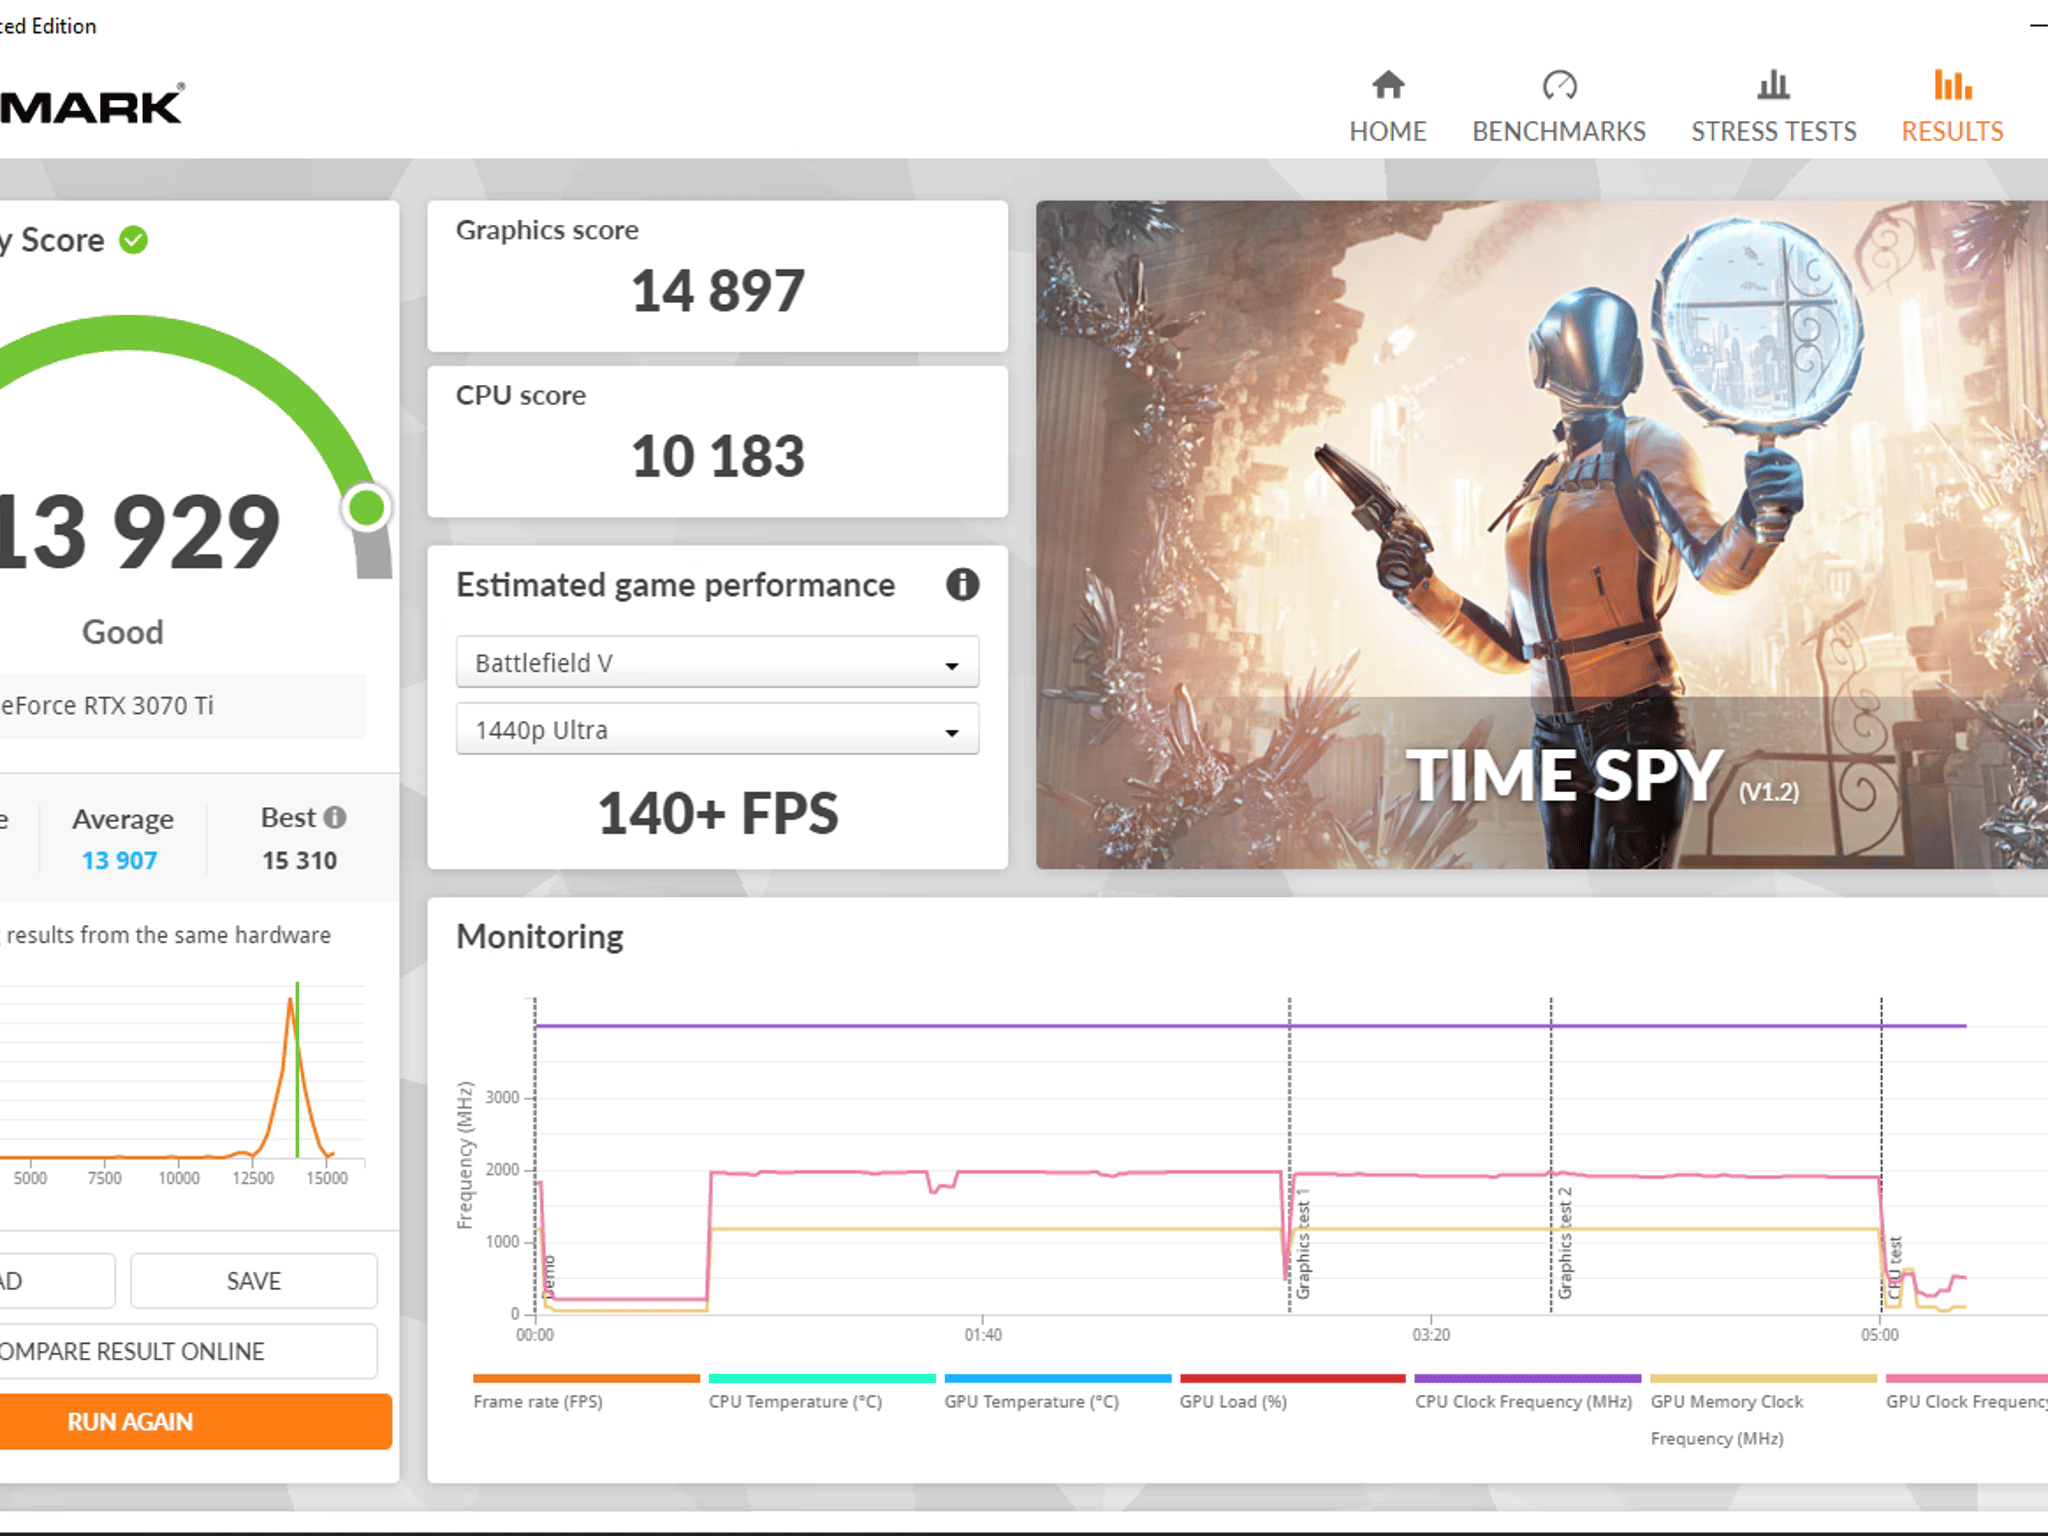Expand the 1440p Ultra resolution dropdown
Screen dimensions: 2048x1536
pos(717,729)
